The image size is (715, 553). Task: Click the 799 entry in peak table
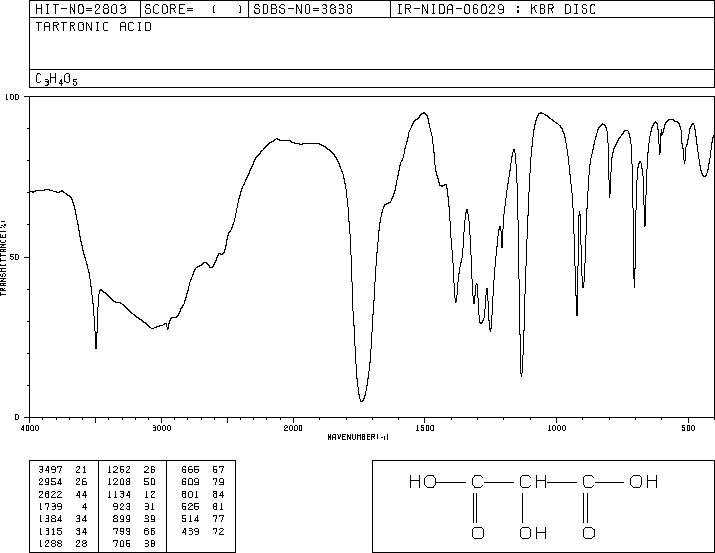(121, 532)
